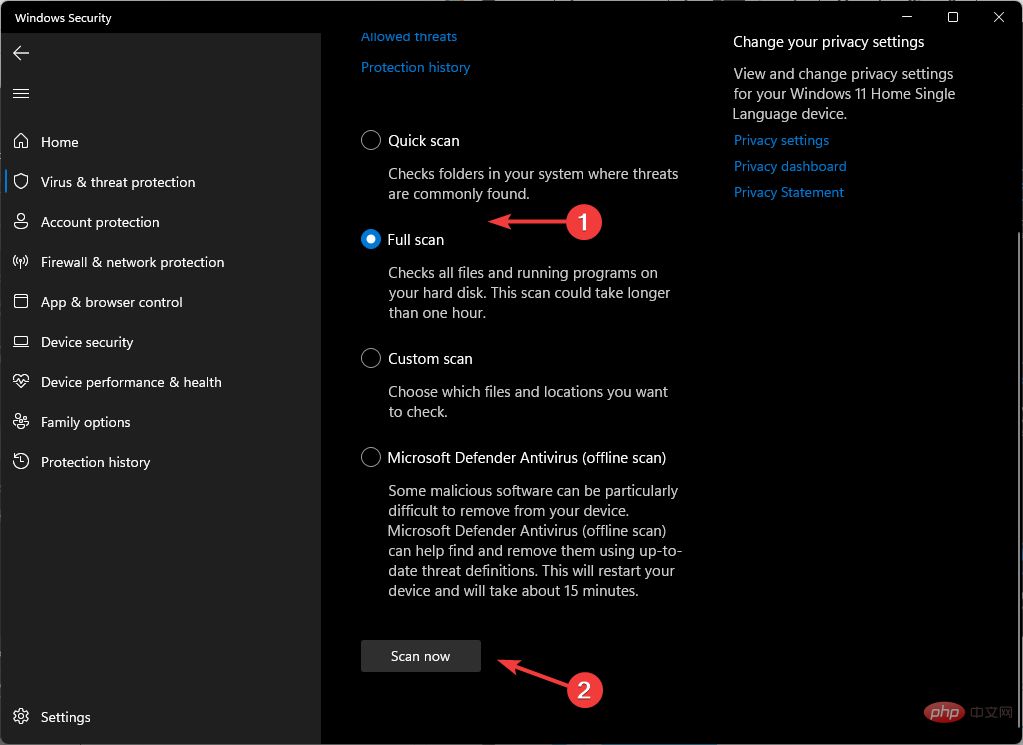The width and height of the screenshot is (1023, 745).
Task: Open Device performance & health heart icon
Action: point(21,382)
